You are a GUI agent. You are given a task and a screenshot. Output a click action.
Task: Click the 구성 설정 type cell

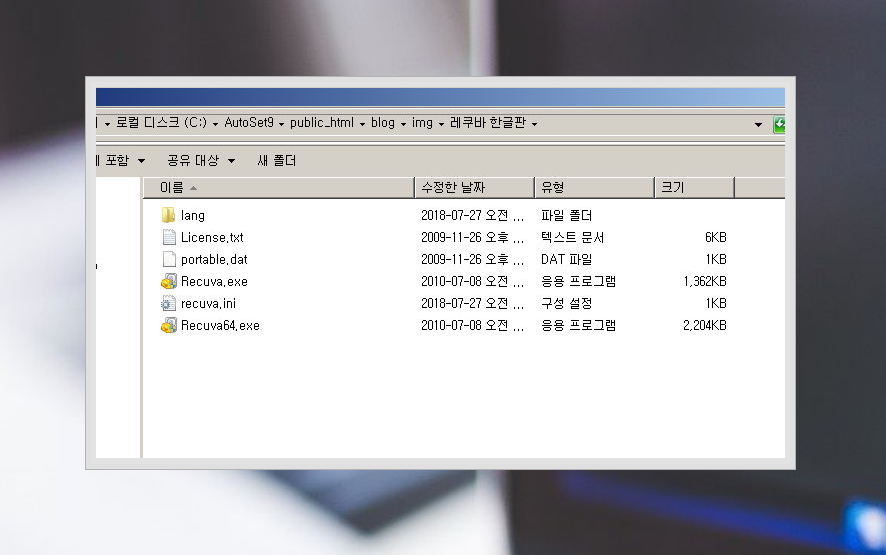point(566,303)
